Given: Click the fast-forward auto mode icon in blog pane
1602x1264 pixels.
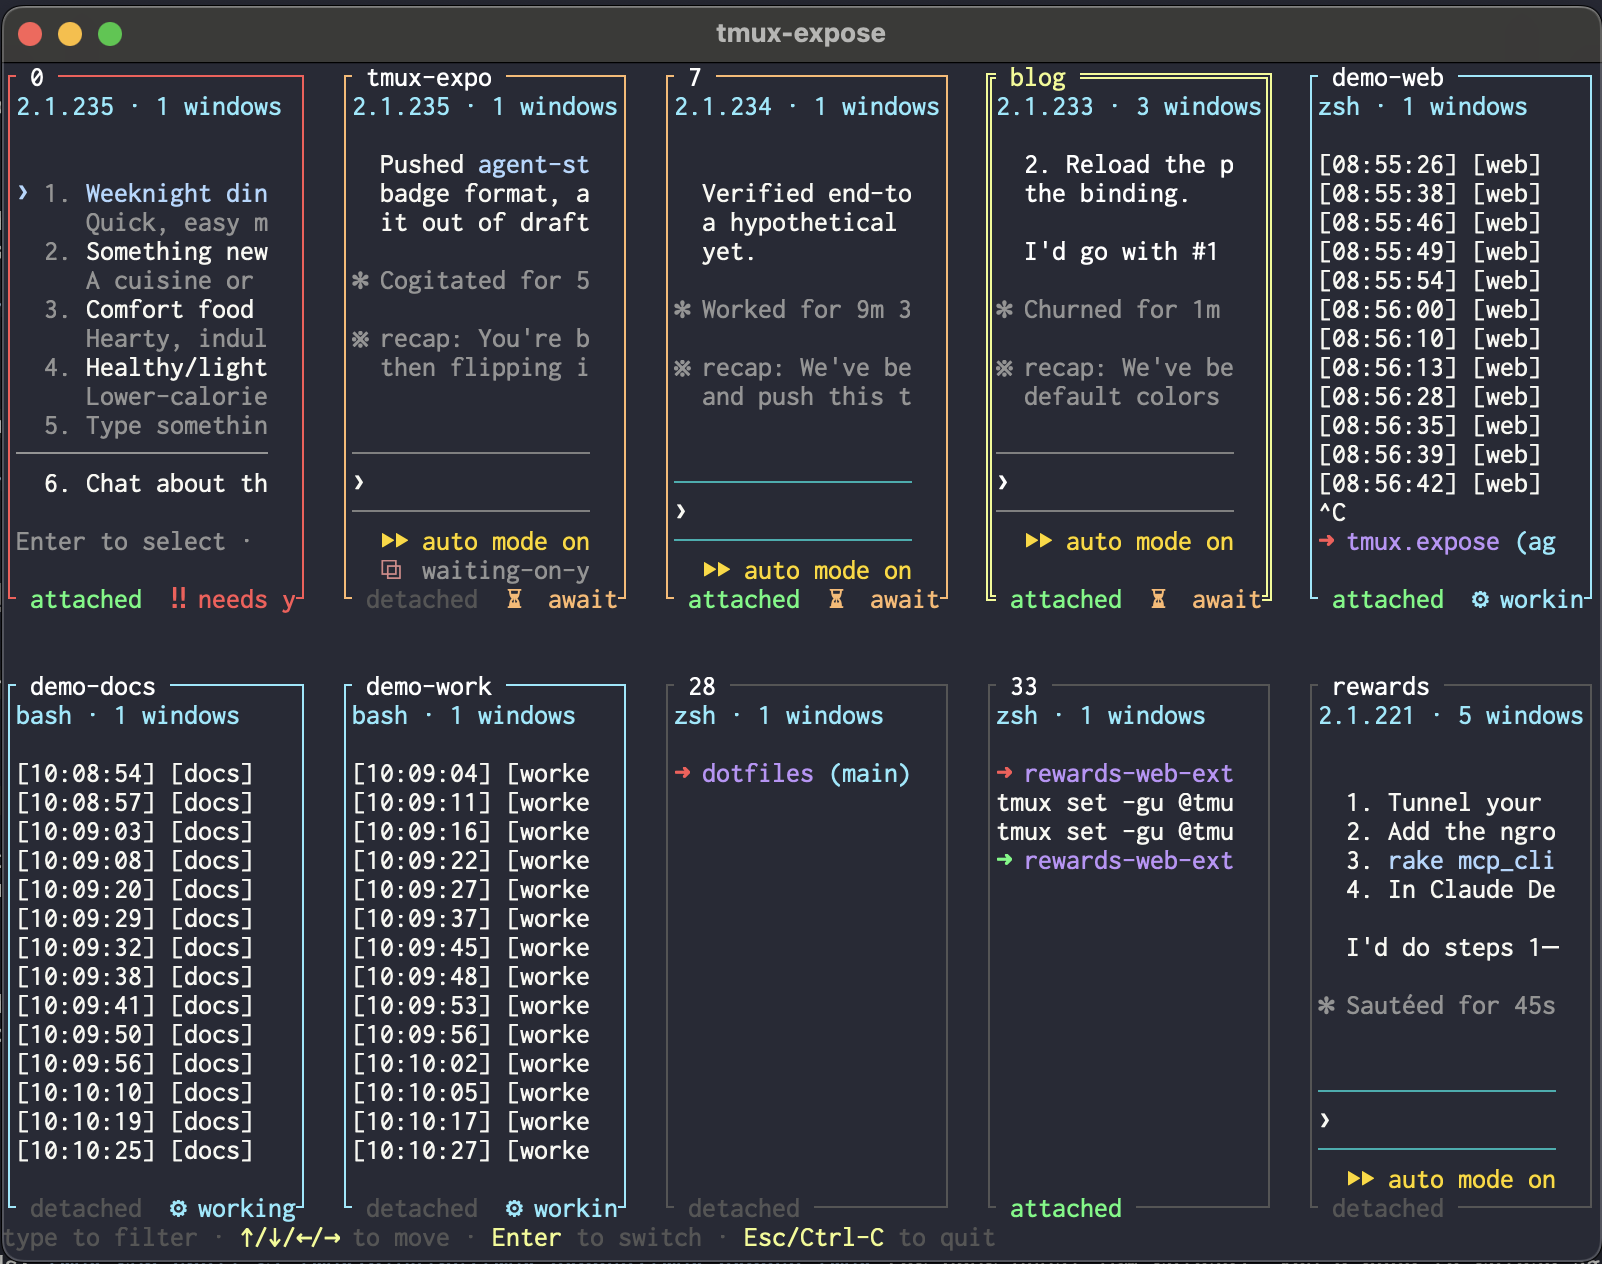Looking at the screenshot, I should click(1038, 541).
